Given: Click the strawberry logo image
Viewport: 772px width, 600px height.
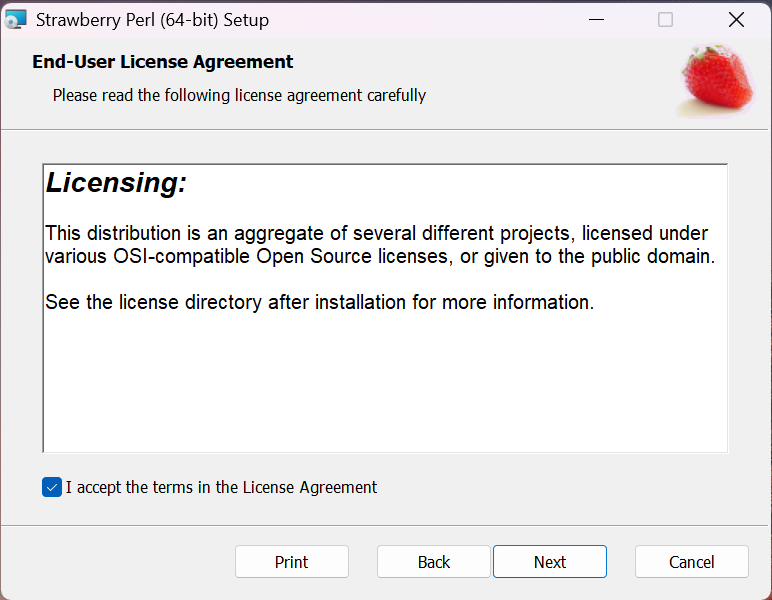Looking at the screenshot, I should (715, 79).
